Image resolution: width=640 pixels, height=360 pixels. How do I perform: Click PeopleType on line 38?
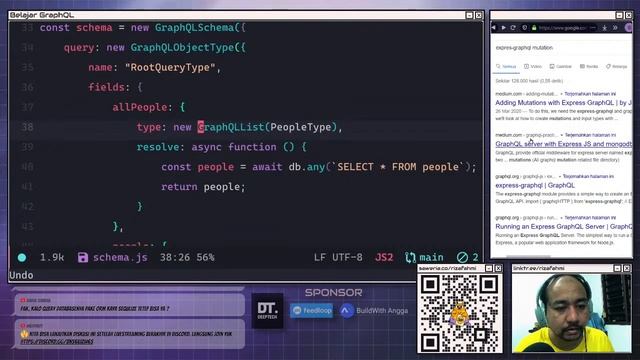[301, 127]
